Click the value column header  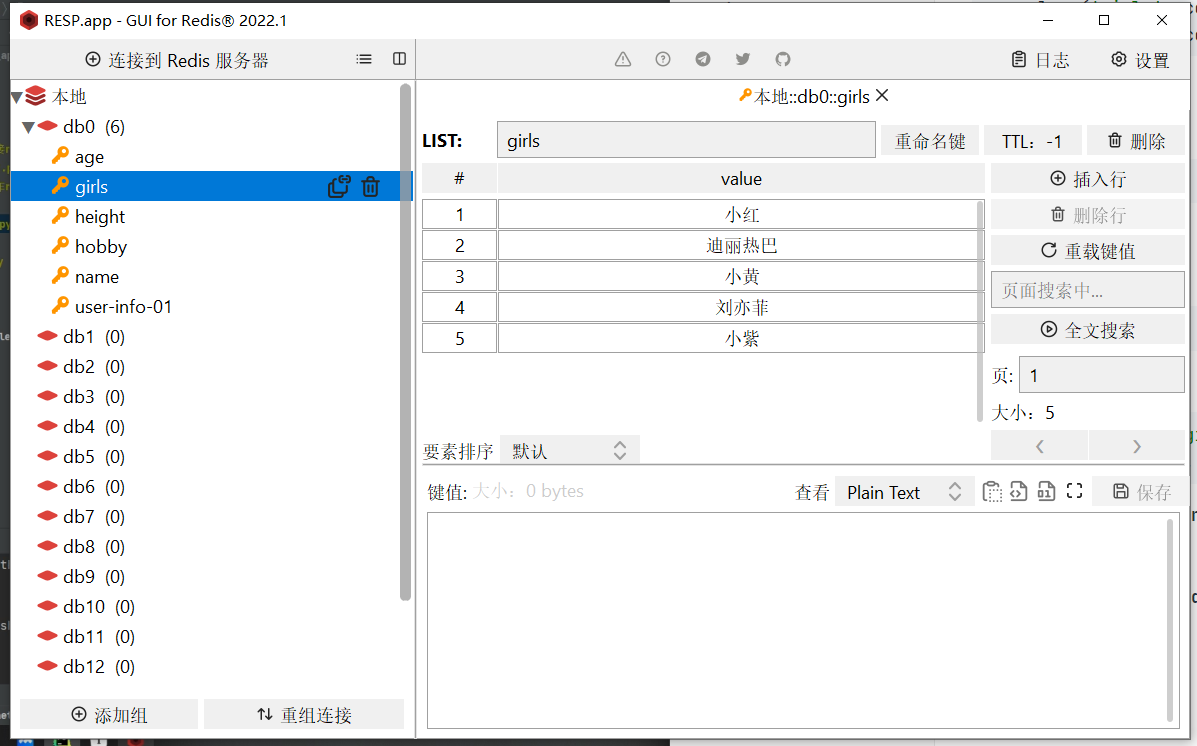741,179
